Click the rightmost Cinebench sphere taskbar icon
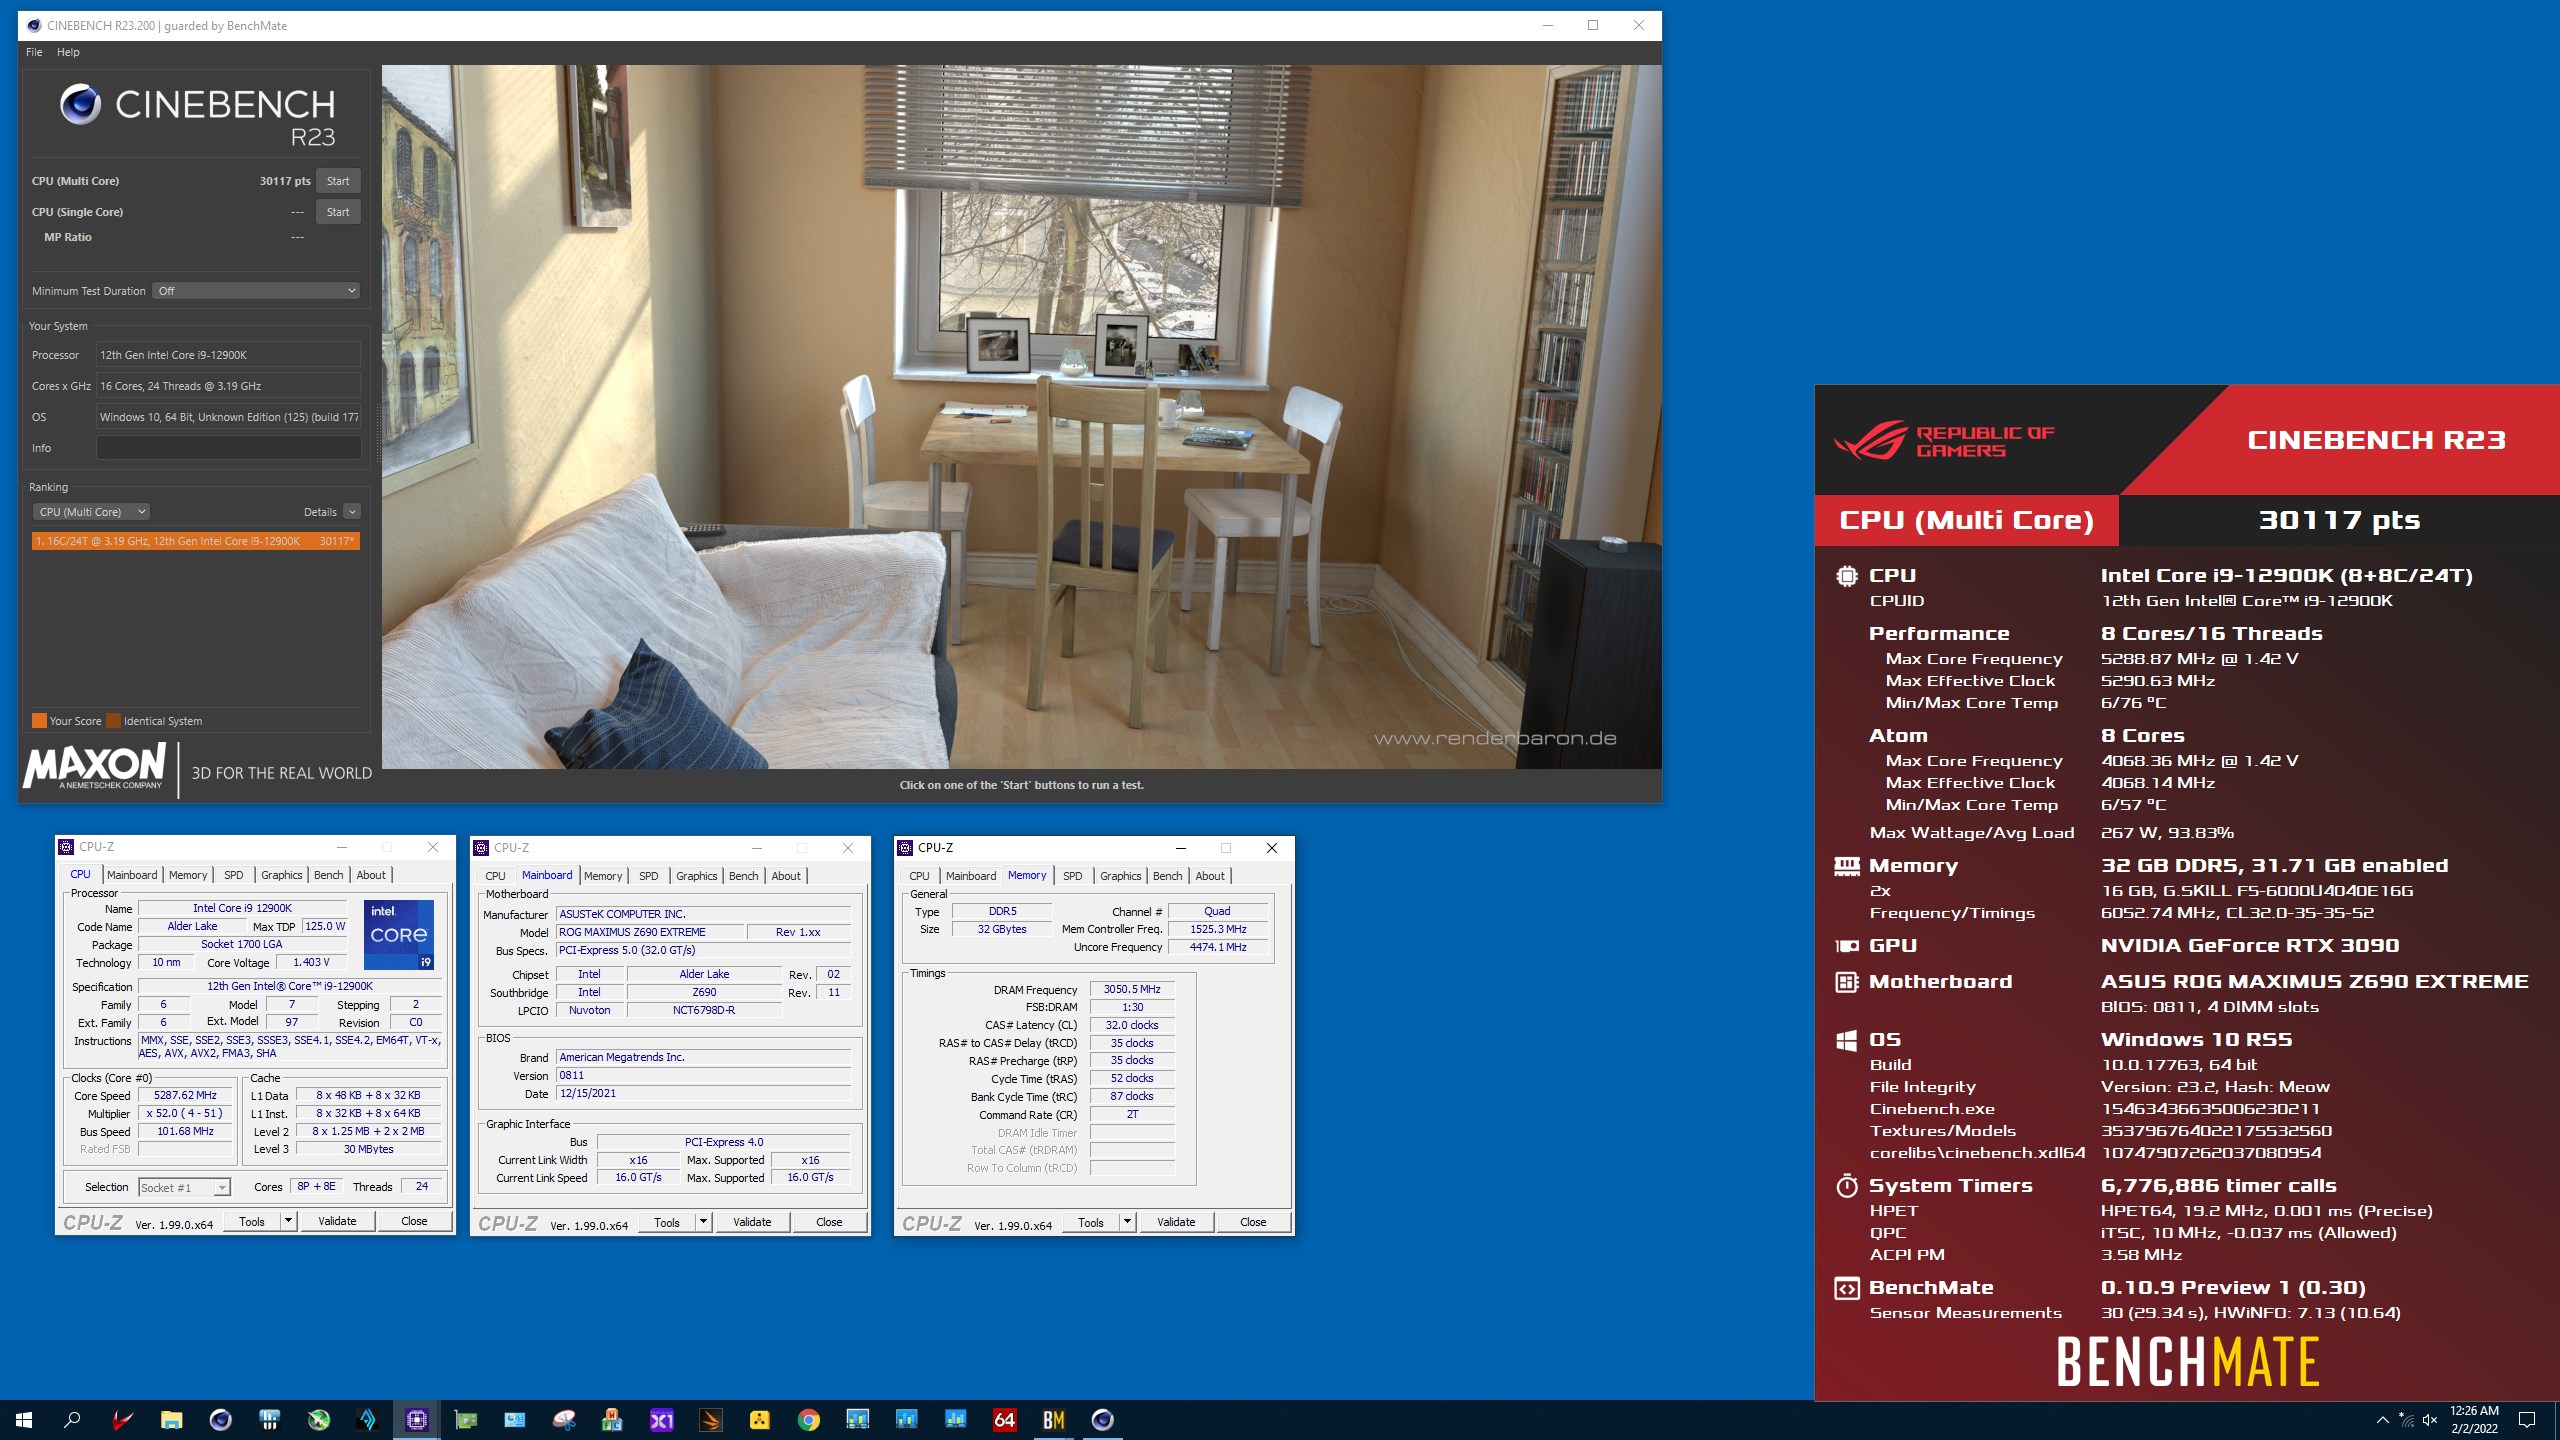The height and width of the screenshot is (1440, 2560). pos(1103,1419)
